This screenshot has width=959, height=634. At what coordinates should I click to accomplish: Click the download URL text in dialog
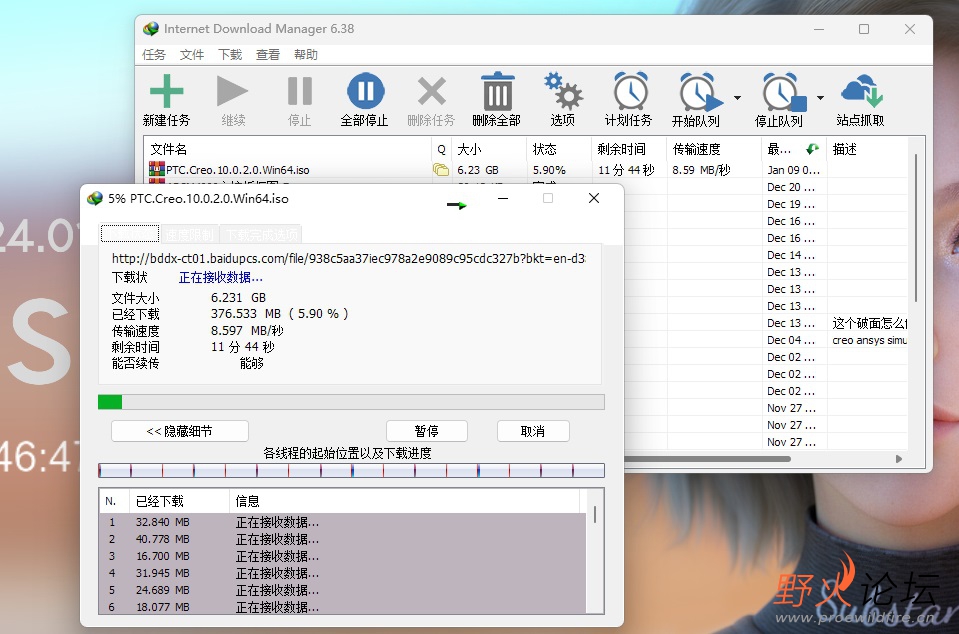pos(348,259)
